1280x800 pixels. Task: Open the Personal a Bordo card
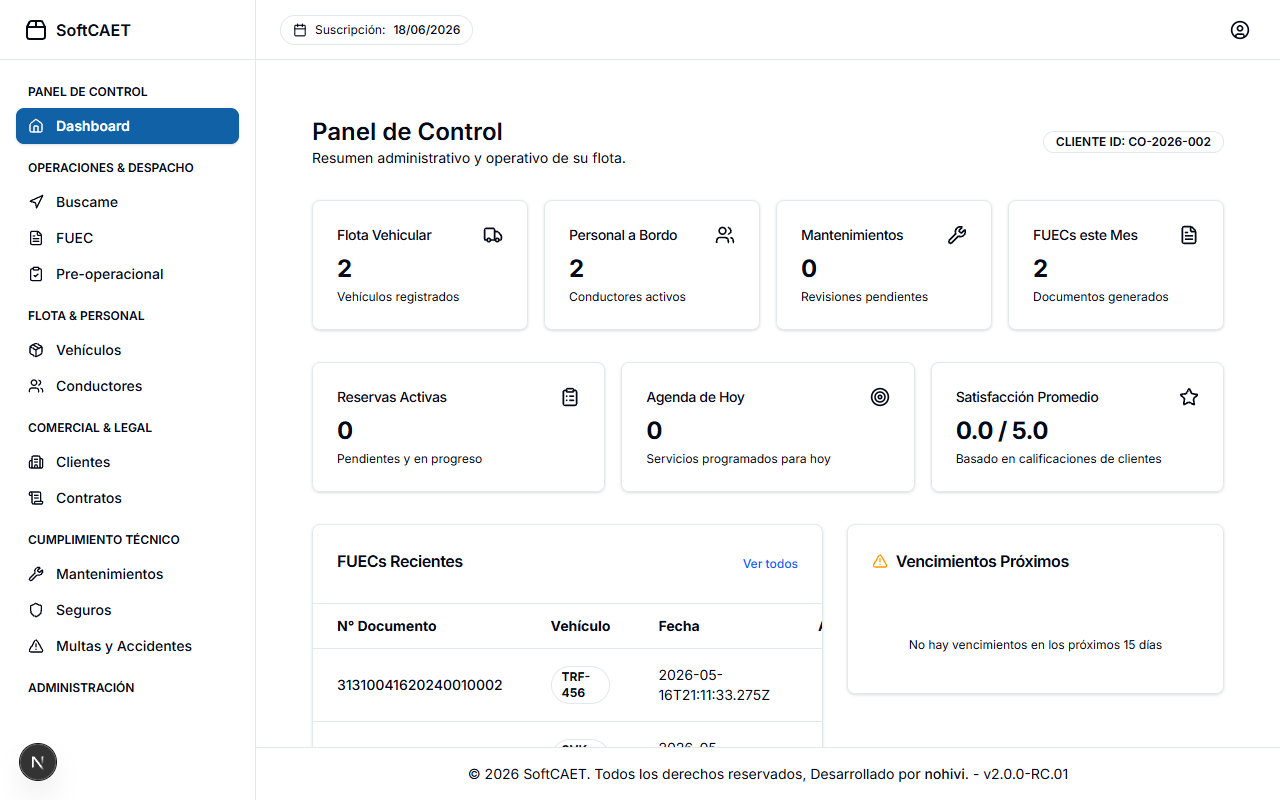652,265
